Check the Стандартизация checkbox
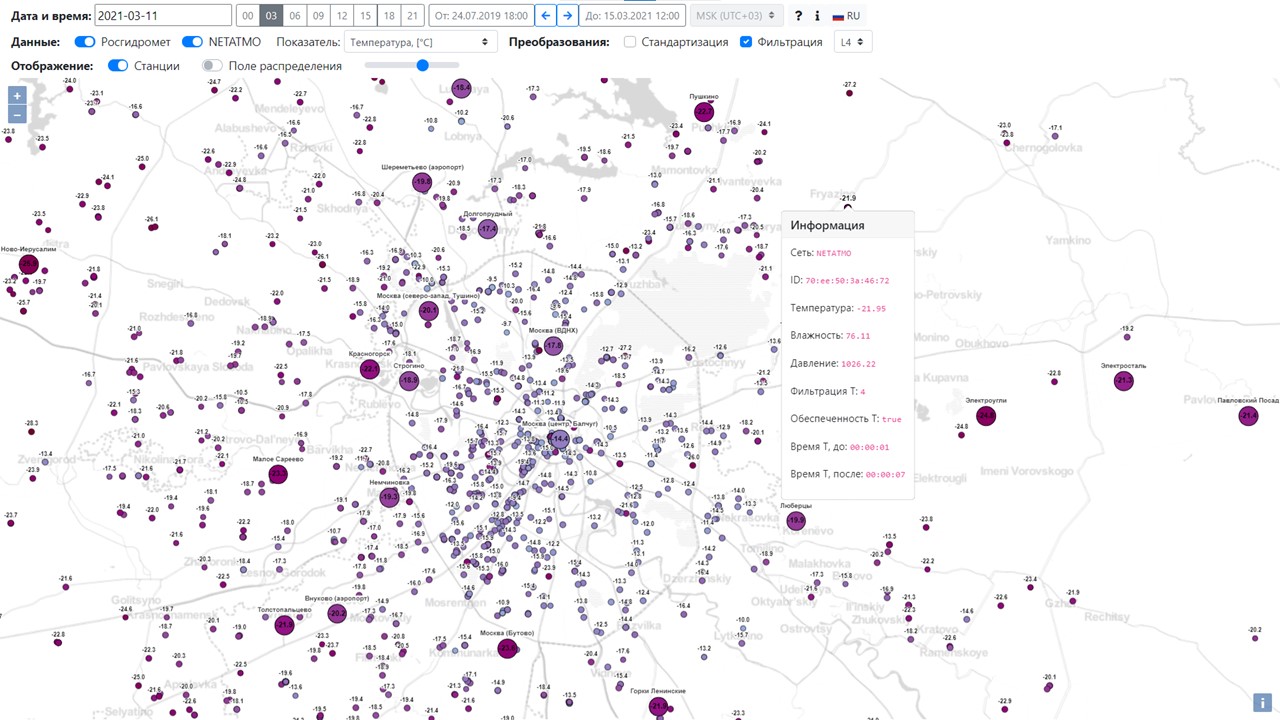This screenshot has height=720, width=1280. coord(630,42)
